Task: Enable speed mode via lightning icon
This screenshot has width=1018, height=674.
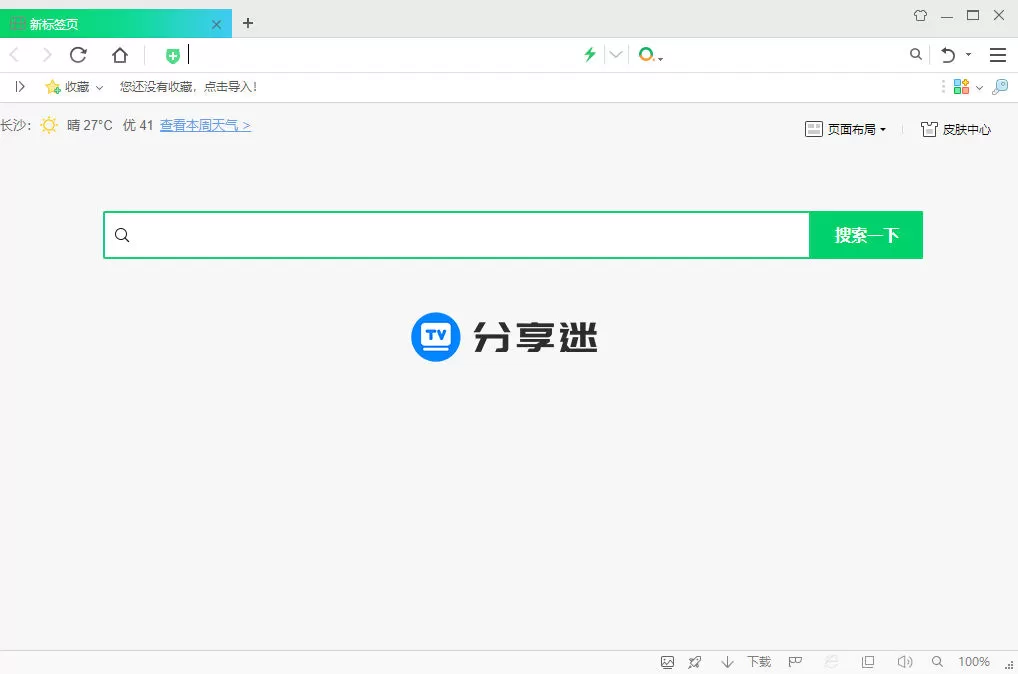Action: [589, 55]
